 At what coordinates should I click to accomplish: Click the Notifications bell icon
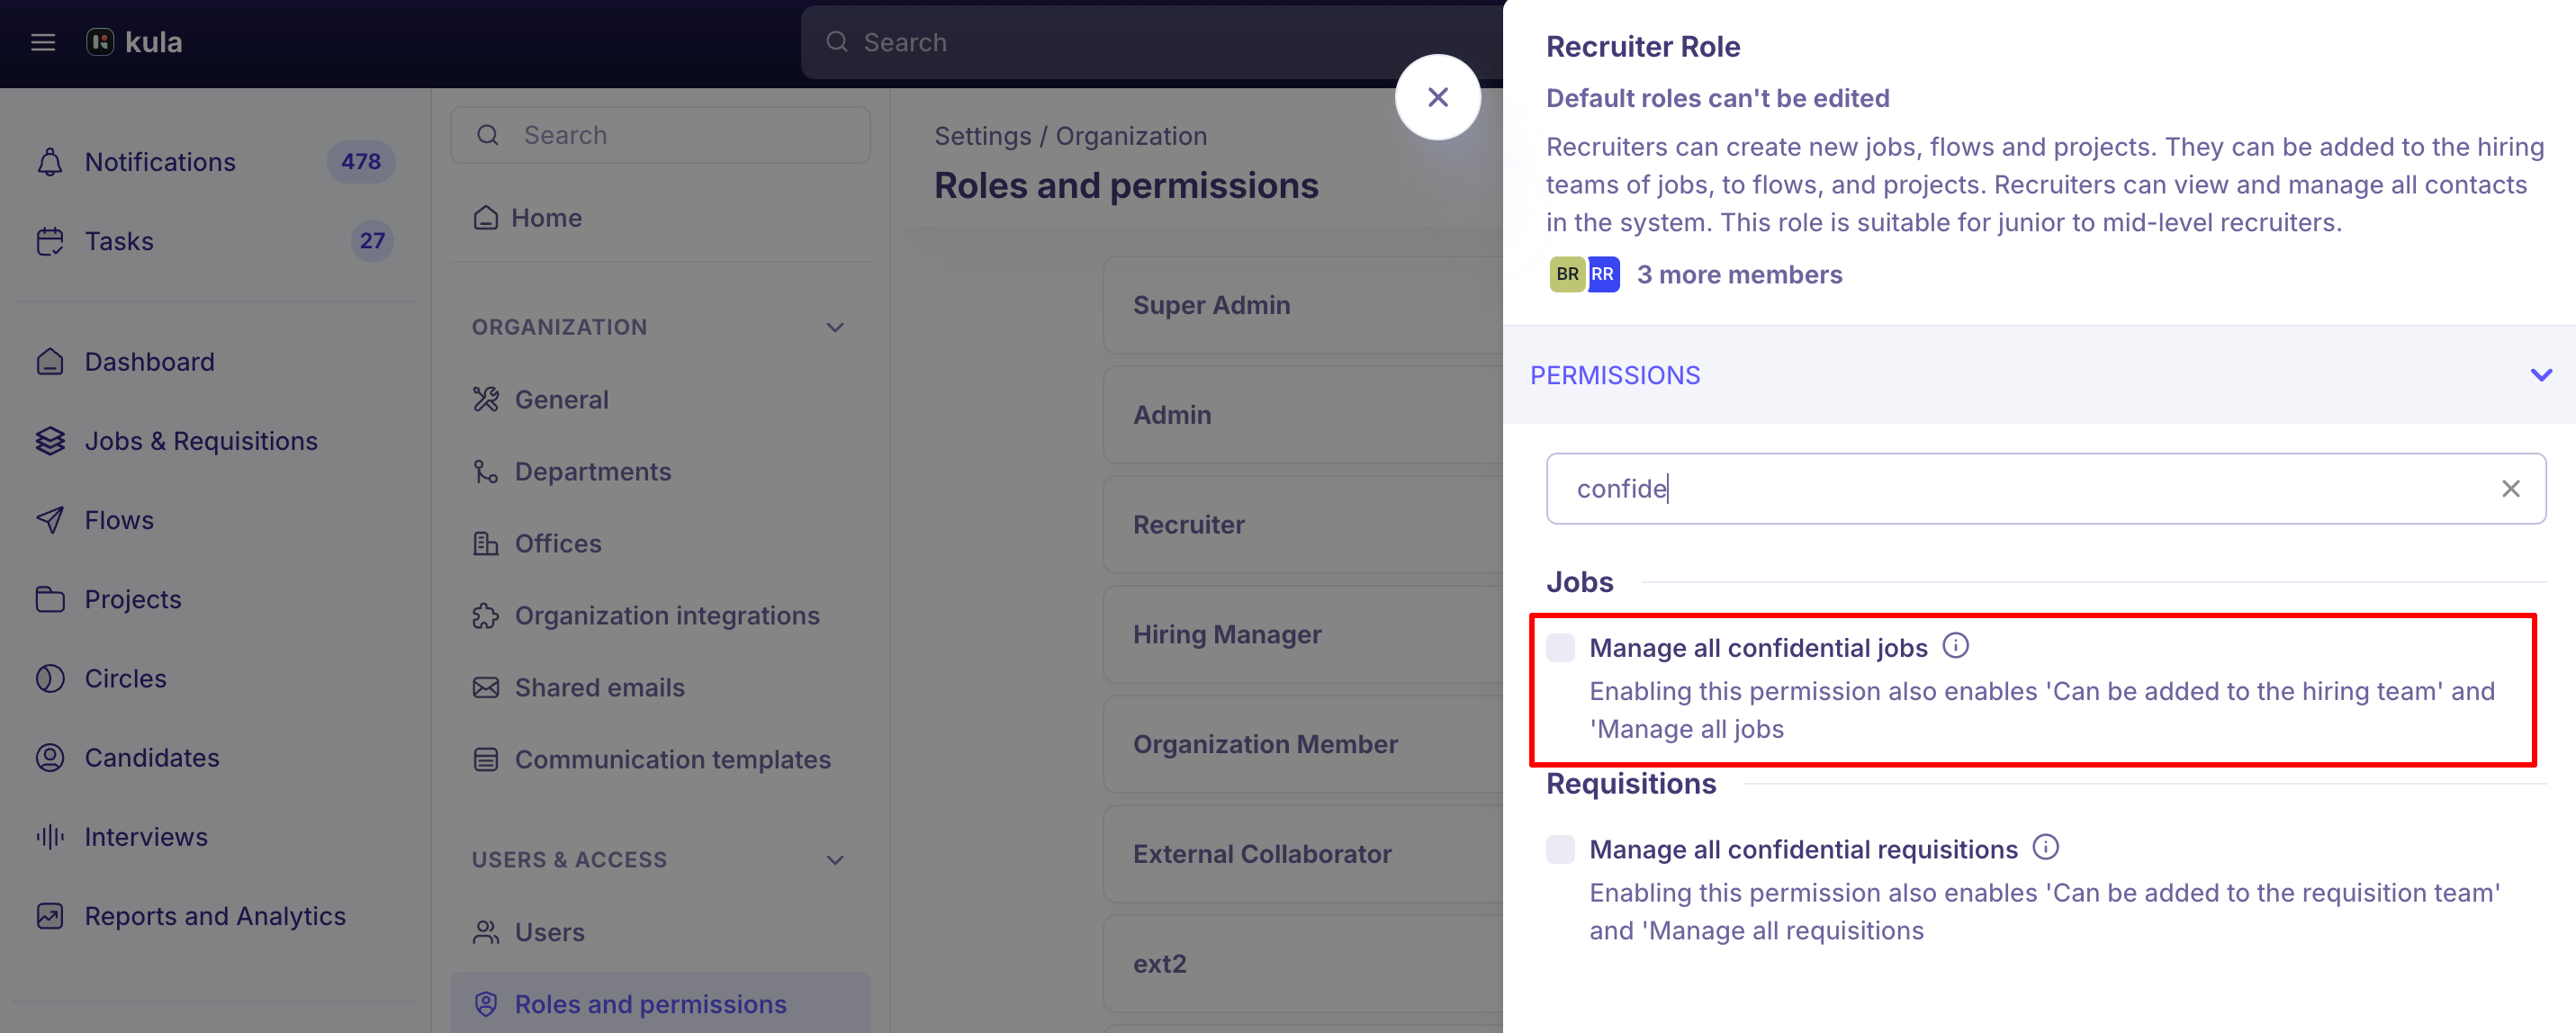(x=50, y=162)
